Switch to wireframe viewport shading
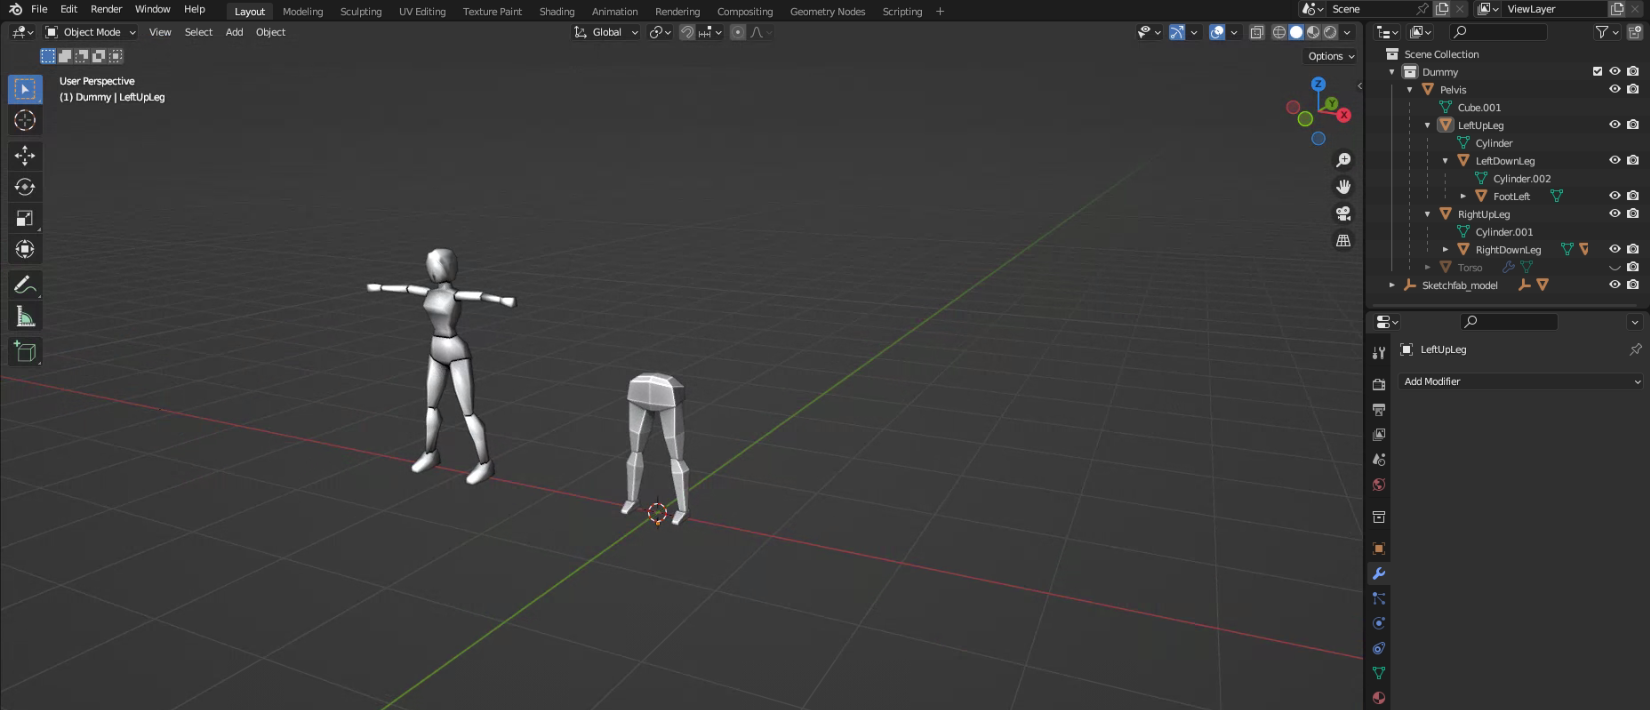 (x=1279, y=32)
